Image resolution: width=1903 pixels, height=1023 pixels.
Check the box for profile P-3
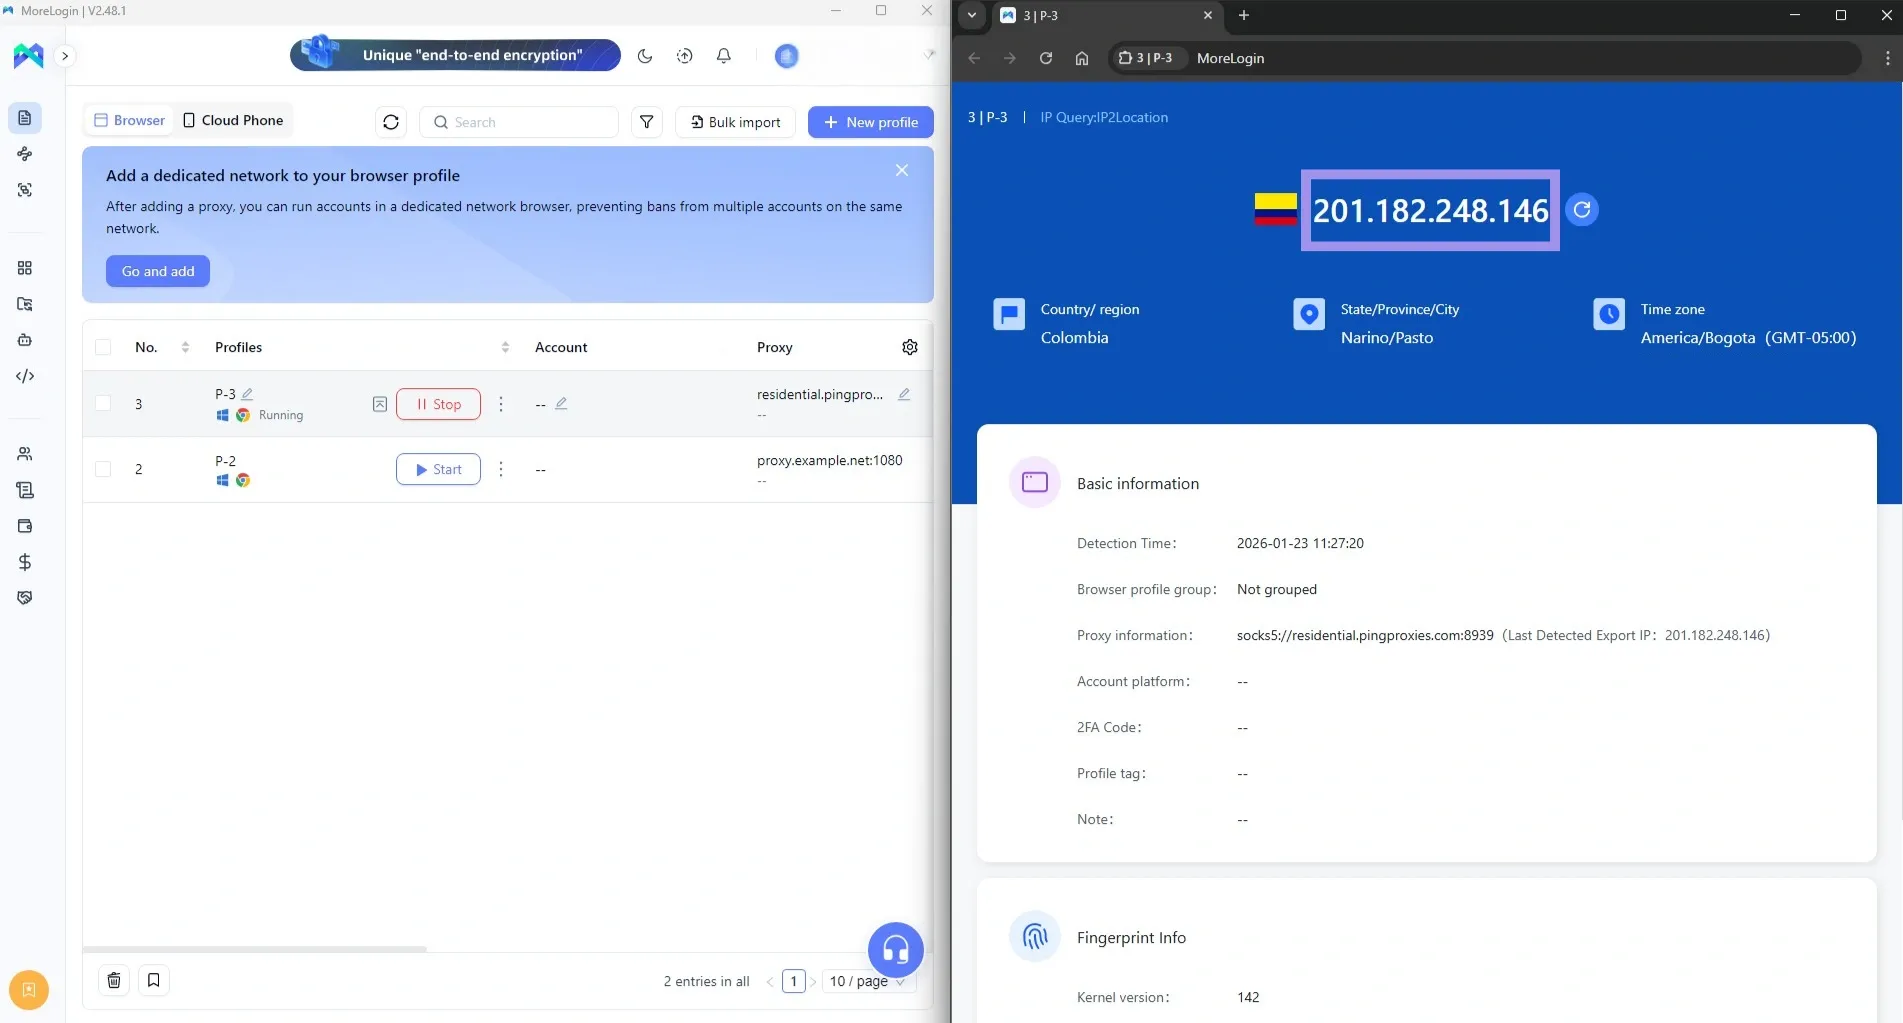click(x=103, y=404)
